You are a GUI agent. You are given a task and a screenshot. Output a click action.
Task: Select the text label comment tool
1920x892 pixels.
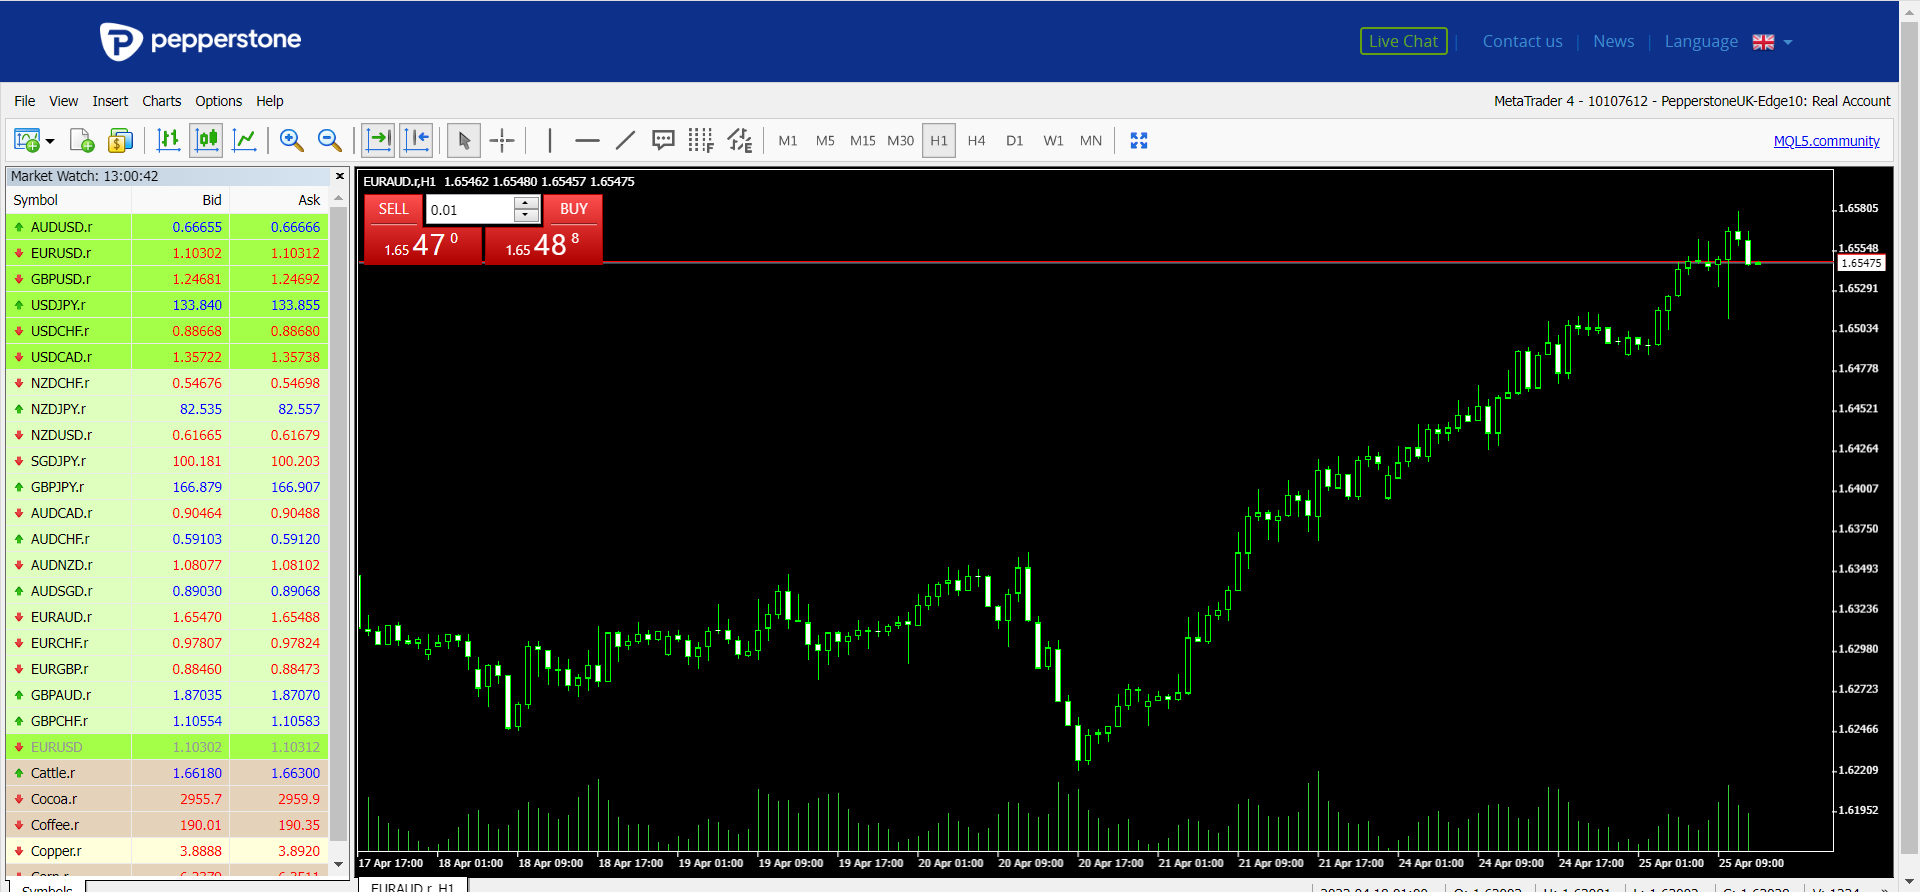point(662,141)
